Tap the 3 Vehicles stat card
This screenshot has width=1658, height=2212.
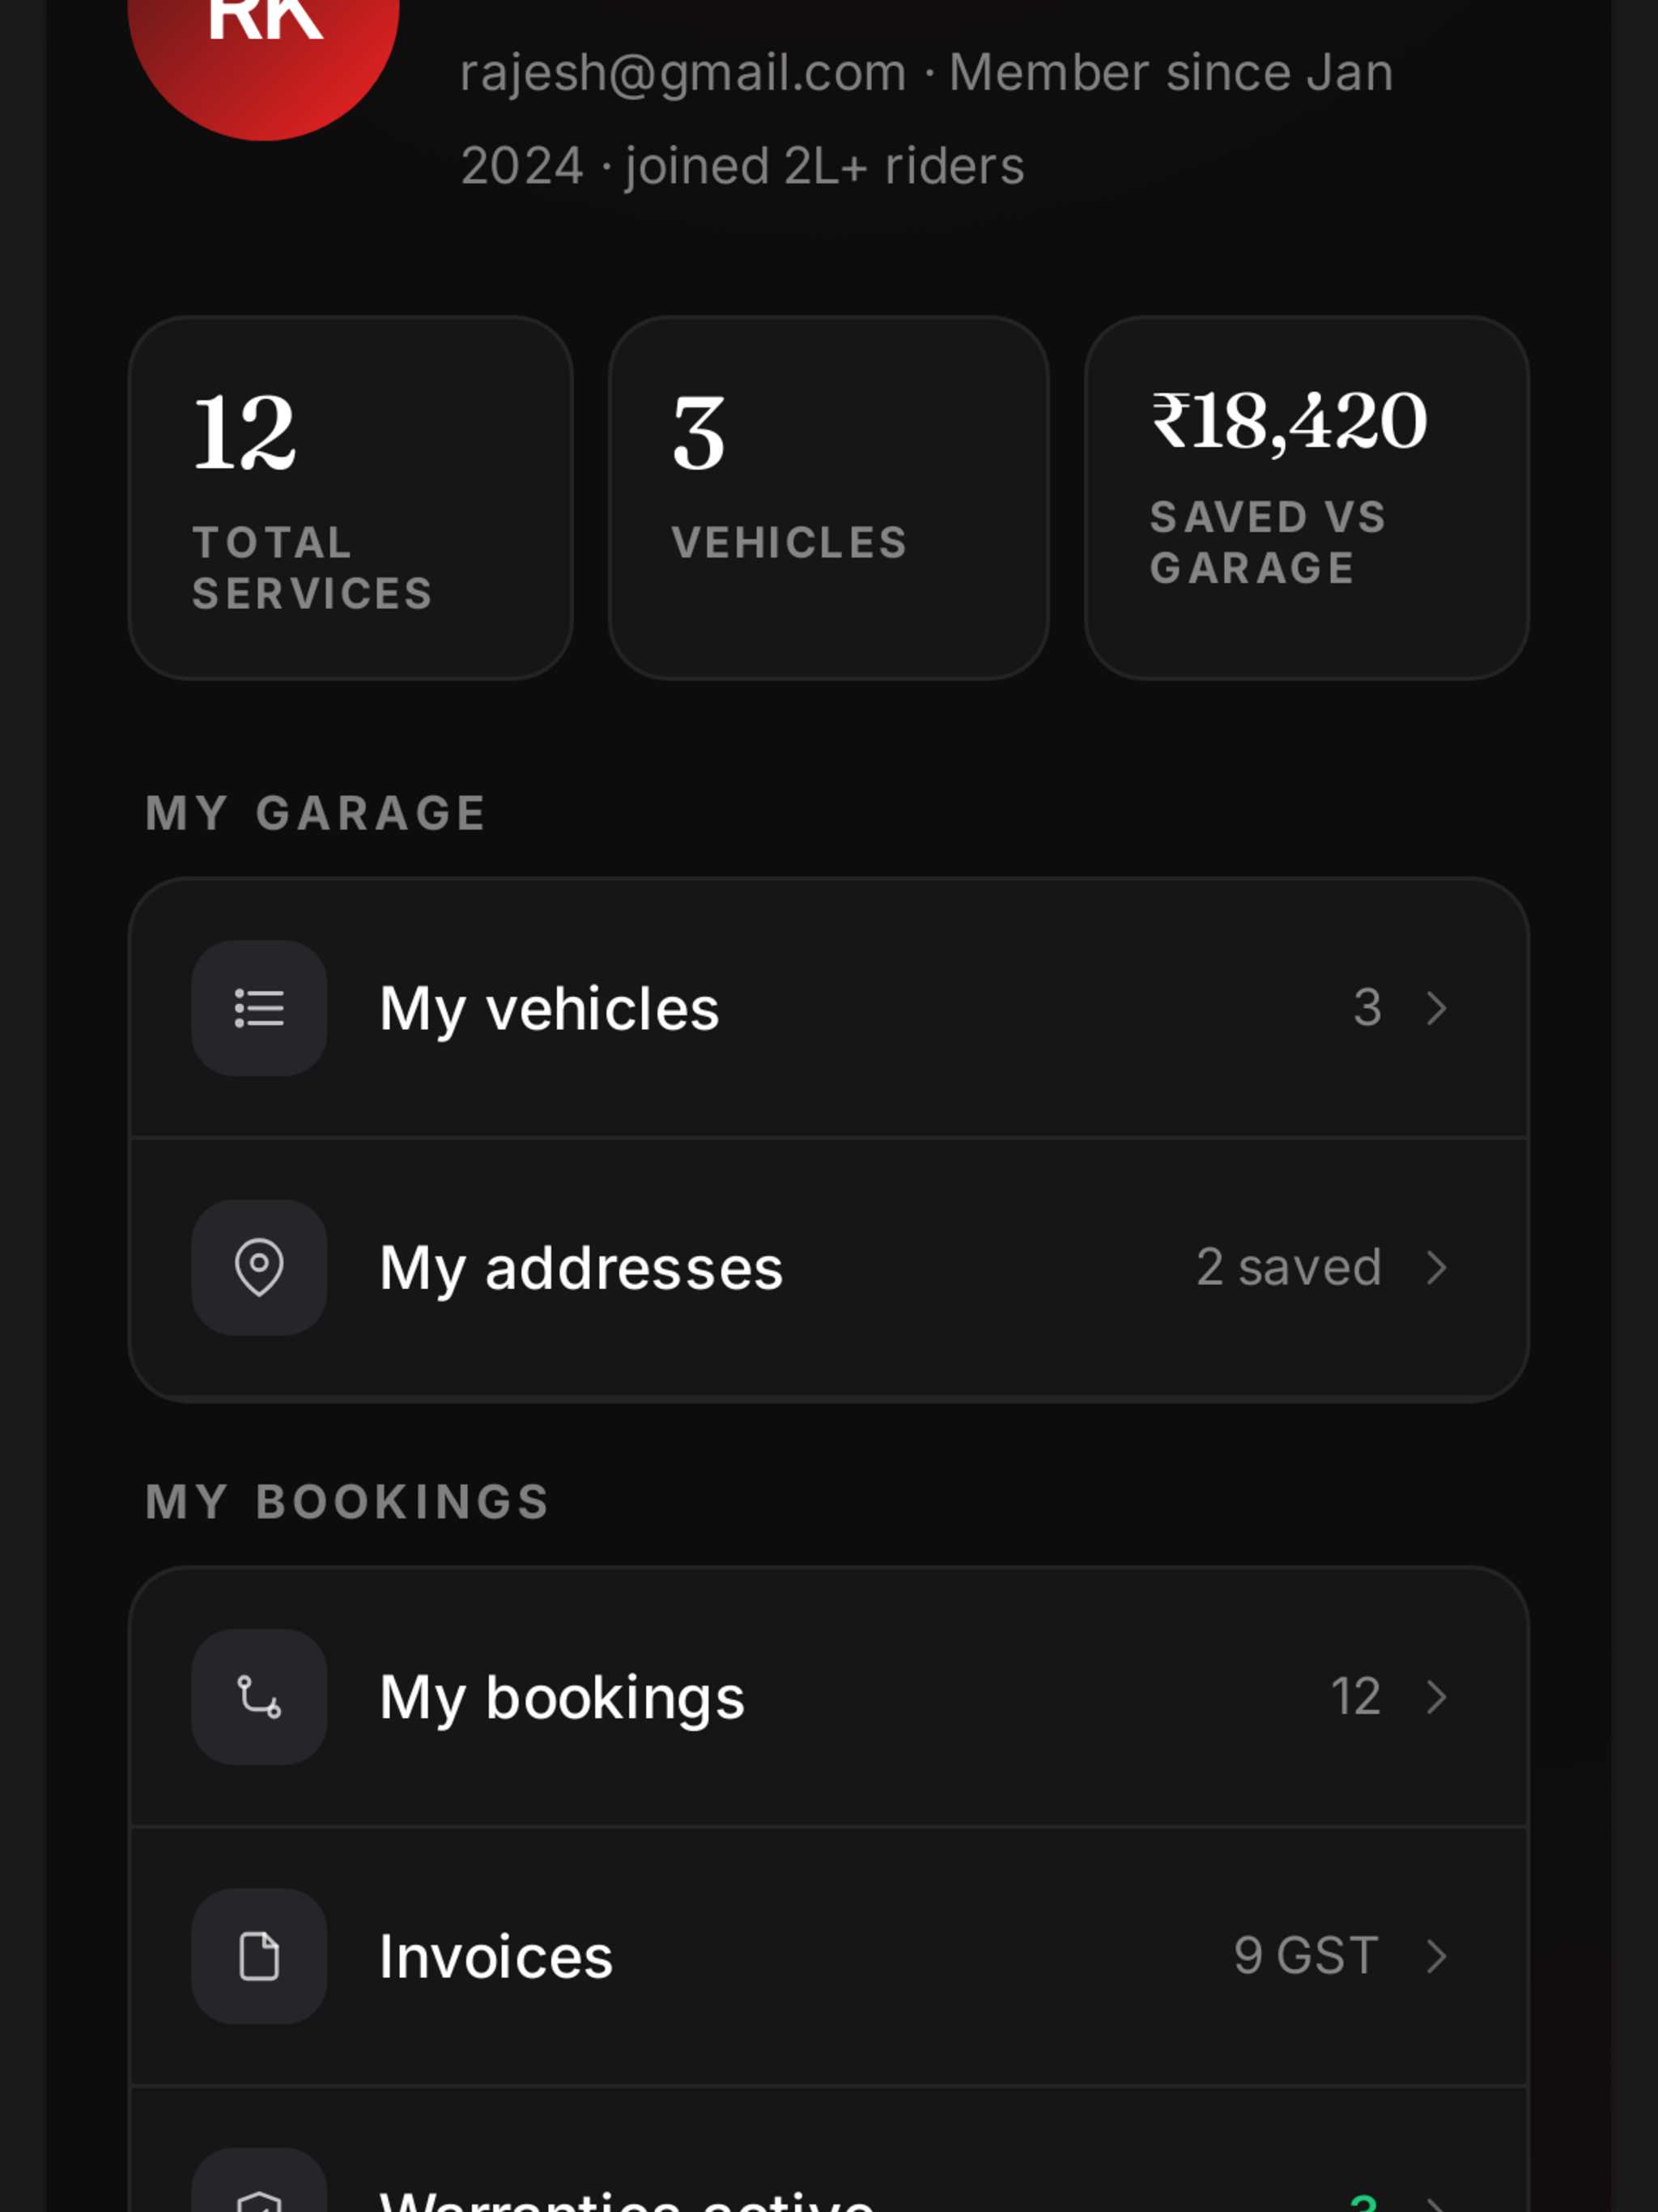(x=829, y=498)
